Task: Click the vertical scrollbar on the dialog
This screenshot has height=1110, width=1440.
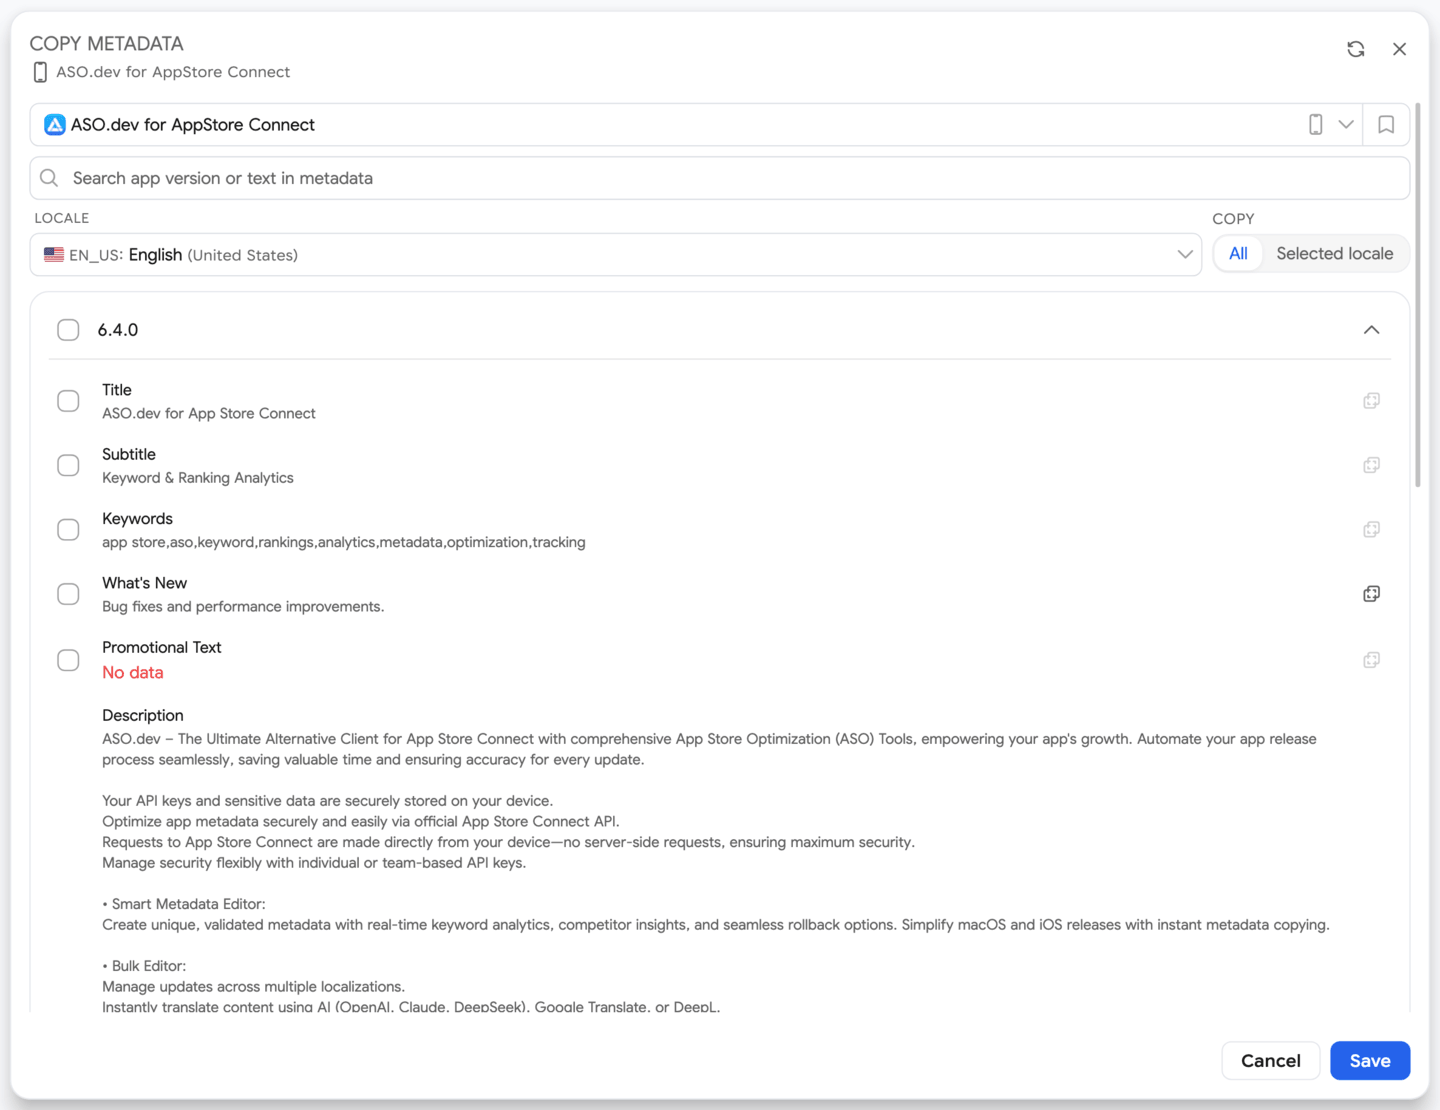Action: click(x=1418, y=295)
